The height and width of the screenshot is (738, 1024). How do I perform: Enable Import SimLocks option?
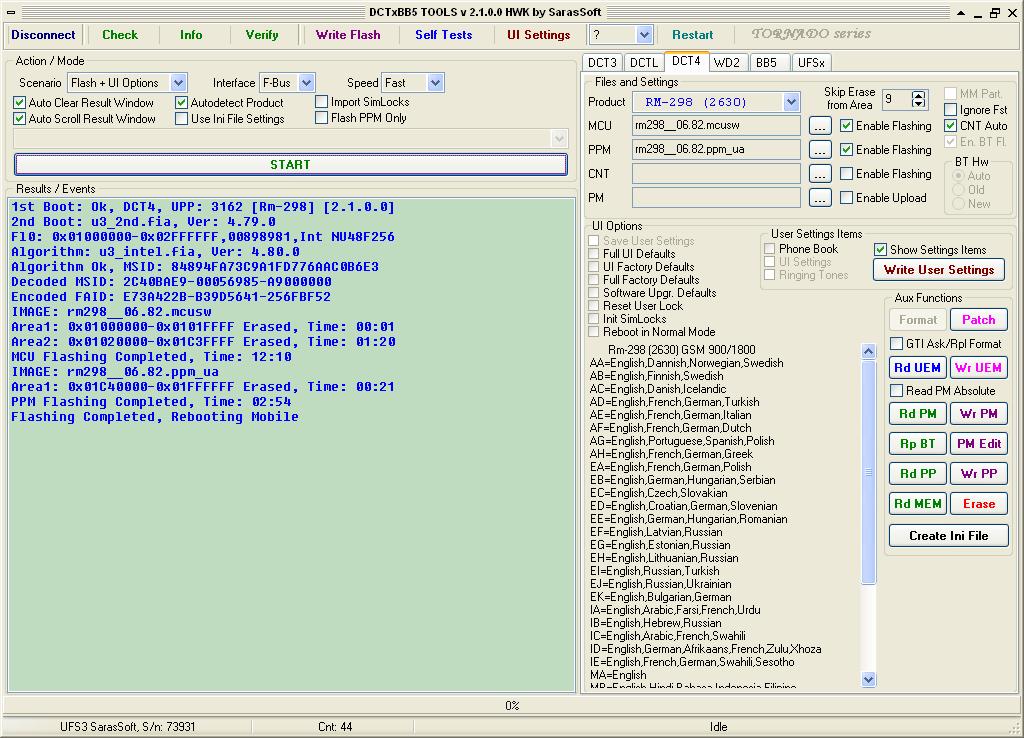pyautogui.click(x=321, y=102)
